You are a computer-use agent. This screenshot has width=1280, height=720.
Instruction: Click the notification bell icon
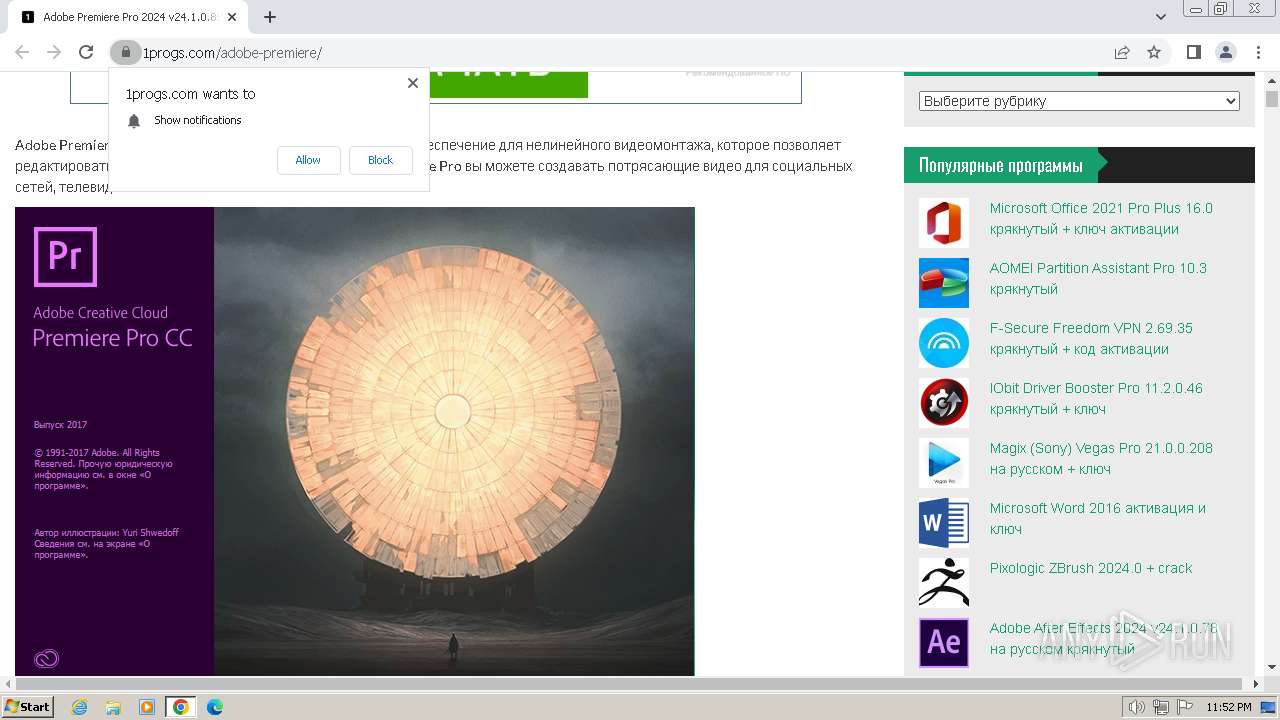point(134,121)
